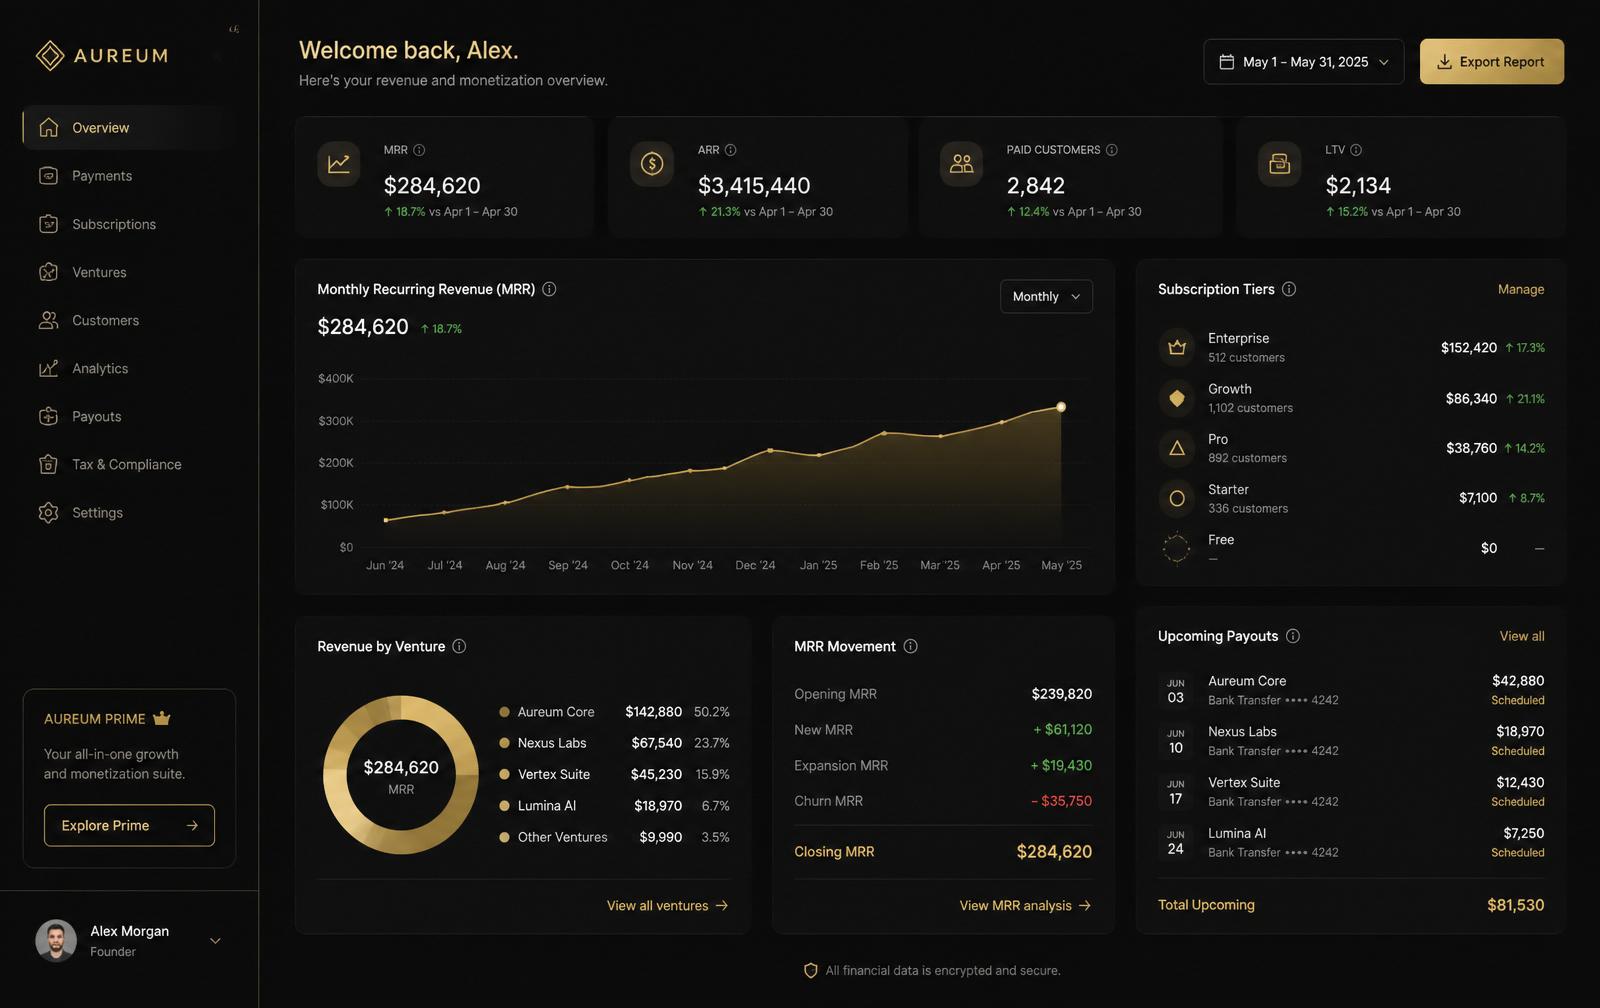Viewport: 1600px width, 1008px height.
Task: Click the info icon beside Subscription Tiers
Action: pyautogui.click(x=1289, y=289)
